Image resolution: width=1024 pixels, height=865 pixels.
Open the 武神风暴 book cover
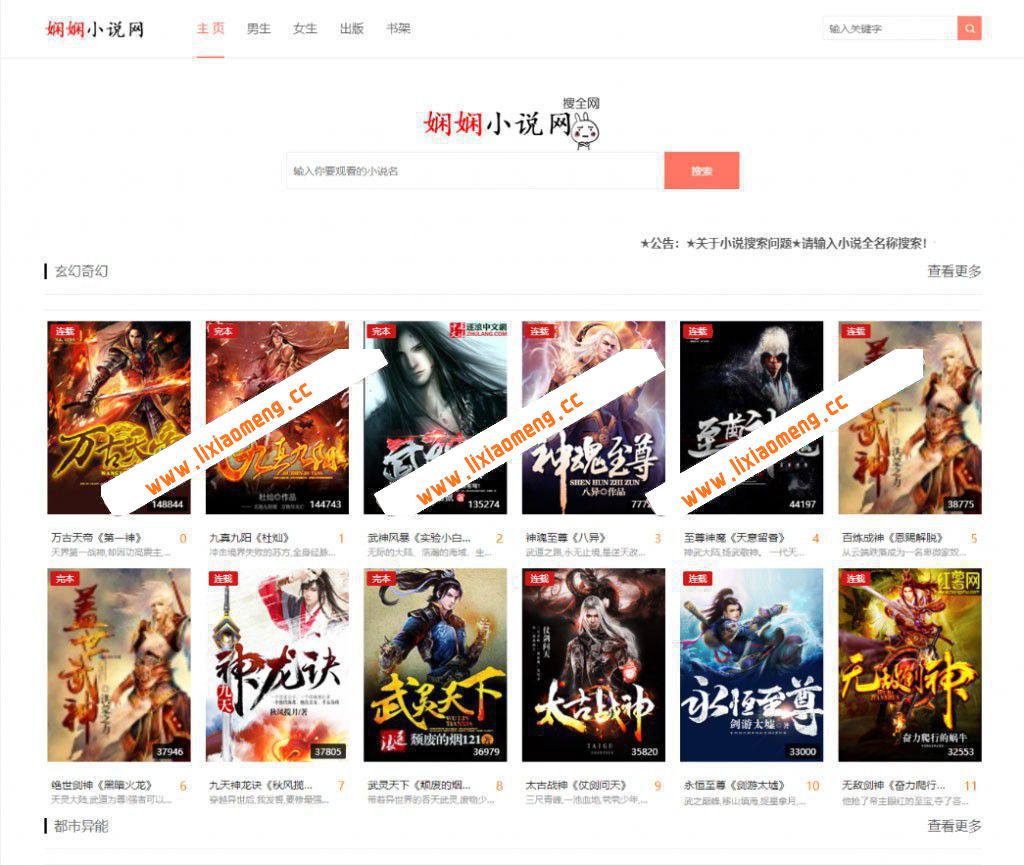pyautogui.click(x=435, y=417)
